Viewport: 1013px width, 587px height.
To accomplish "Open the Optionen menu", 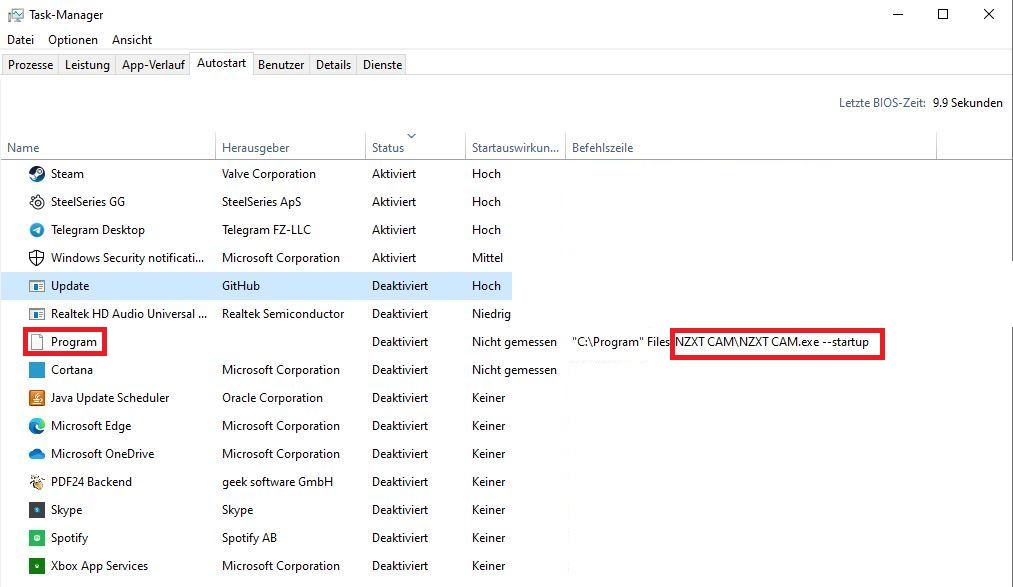I will (73, 40).
